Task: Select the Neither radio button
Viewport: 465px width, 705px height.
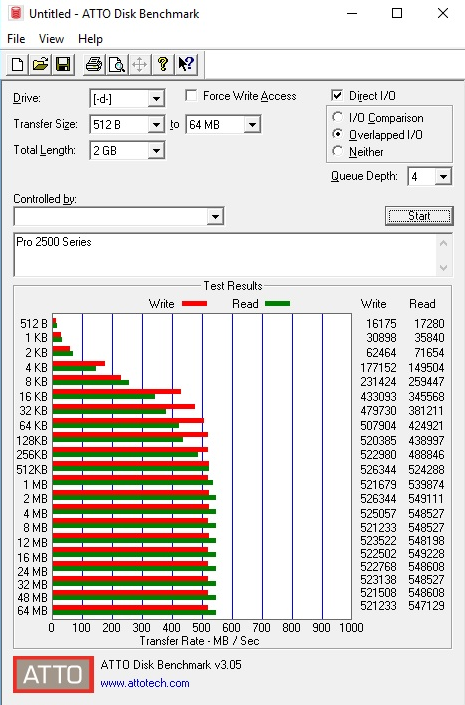Action: pos(337,151)
